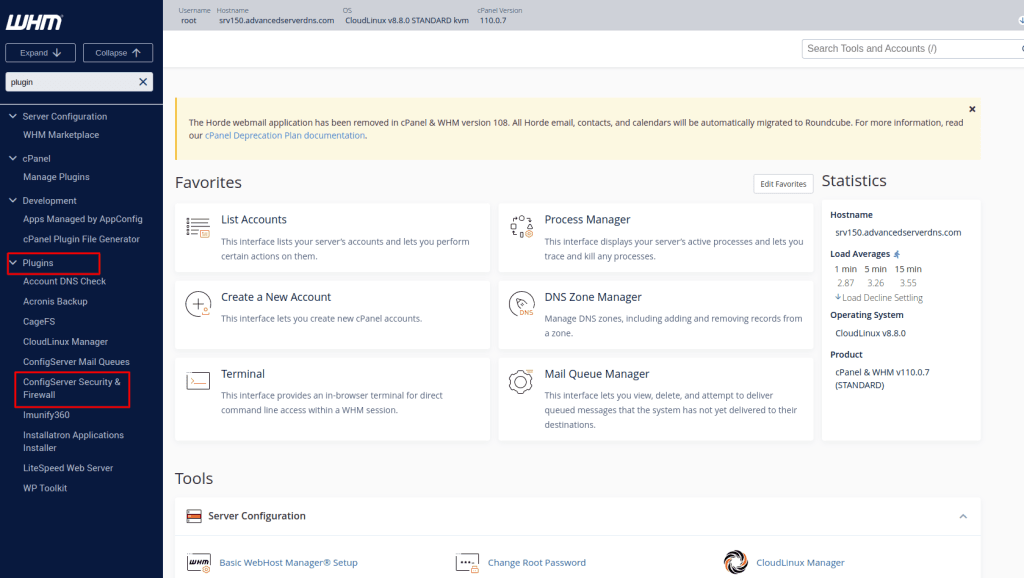Open Imunify360 plugin

point(46,415)
